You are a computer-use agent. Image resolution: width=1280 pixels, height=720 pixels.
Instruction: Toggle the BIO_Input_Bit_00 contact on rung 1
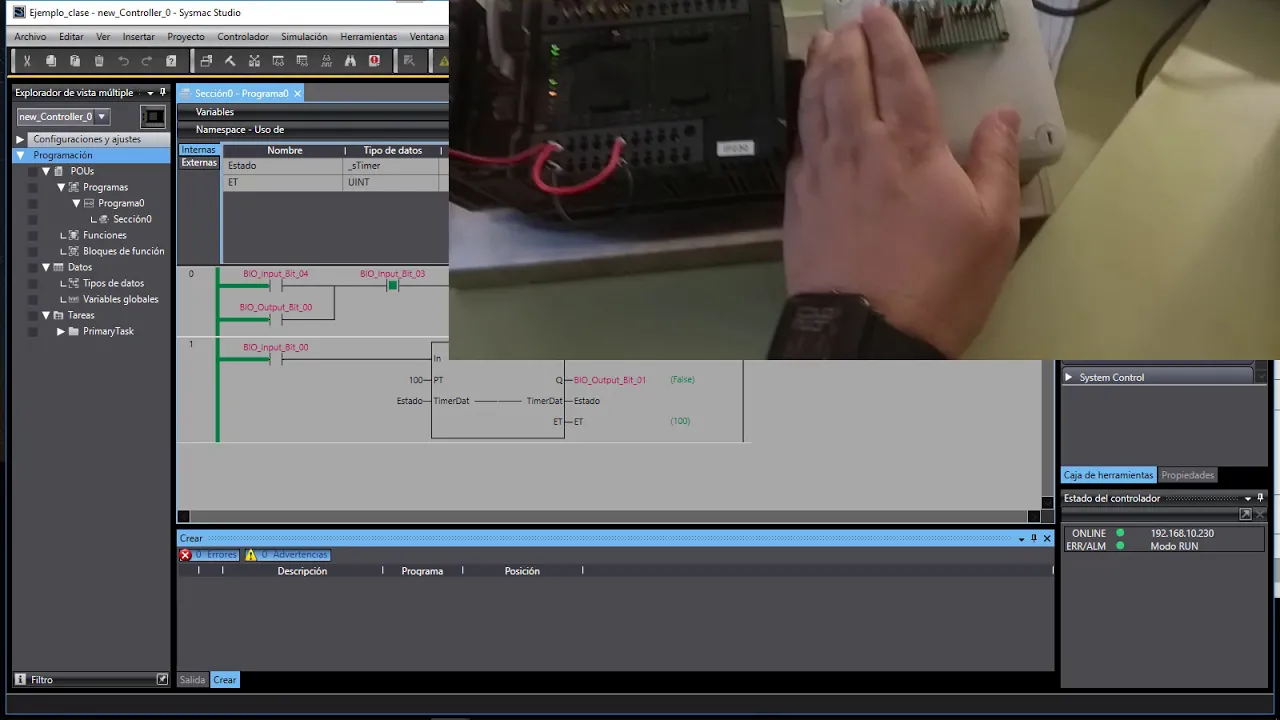(x=276, y=359)
